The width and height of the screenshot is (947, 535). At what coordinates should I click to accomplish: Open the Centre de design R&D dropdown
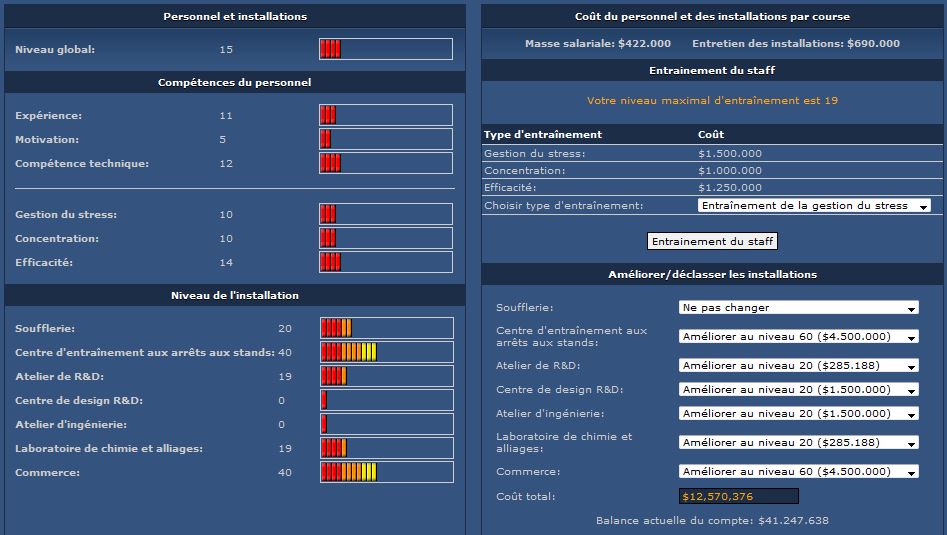click(x=798, y=389)
